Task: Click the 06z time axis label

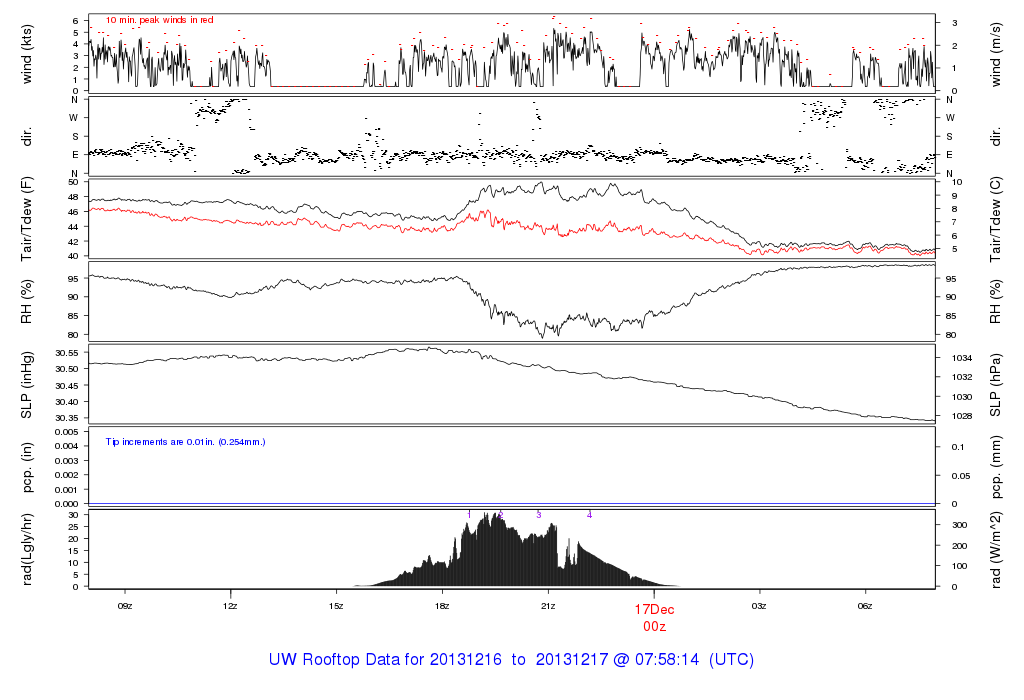Action: (x=865, y=605)
